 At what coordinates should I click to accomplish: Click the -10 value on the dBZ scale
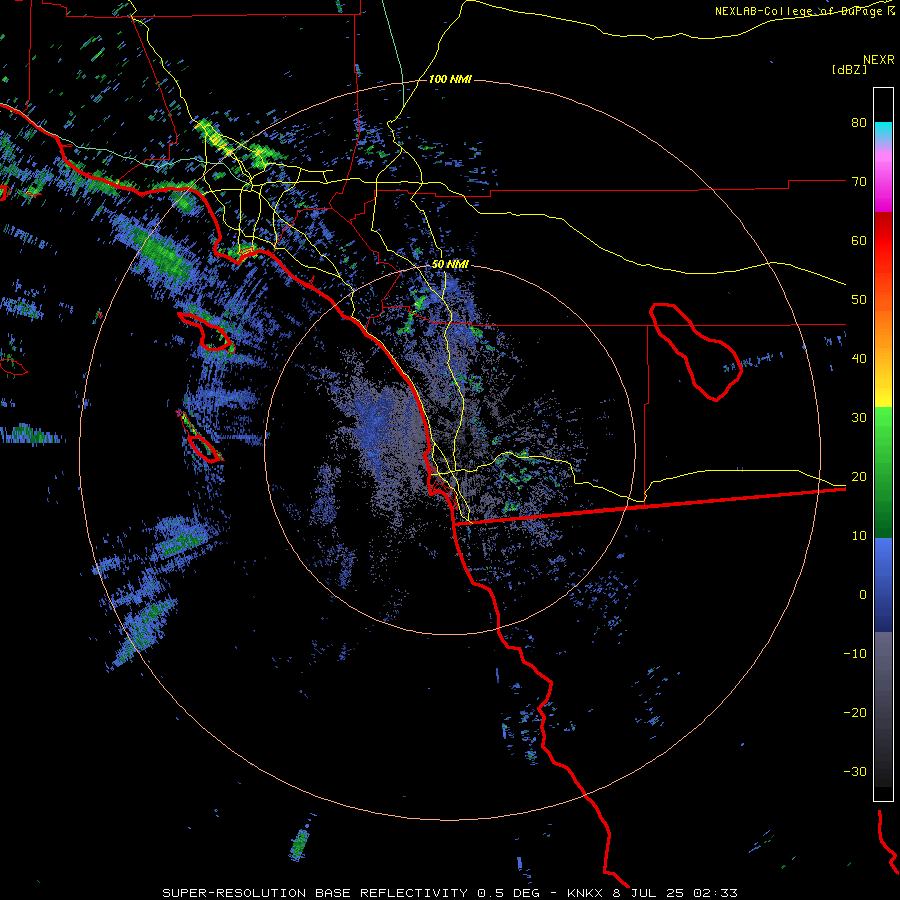click(855, 654)
